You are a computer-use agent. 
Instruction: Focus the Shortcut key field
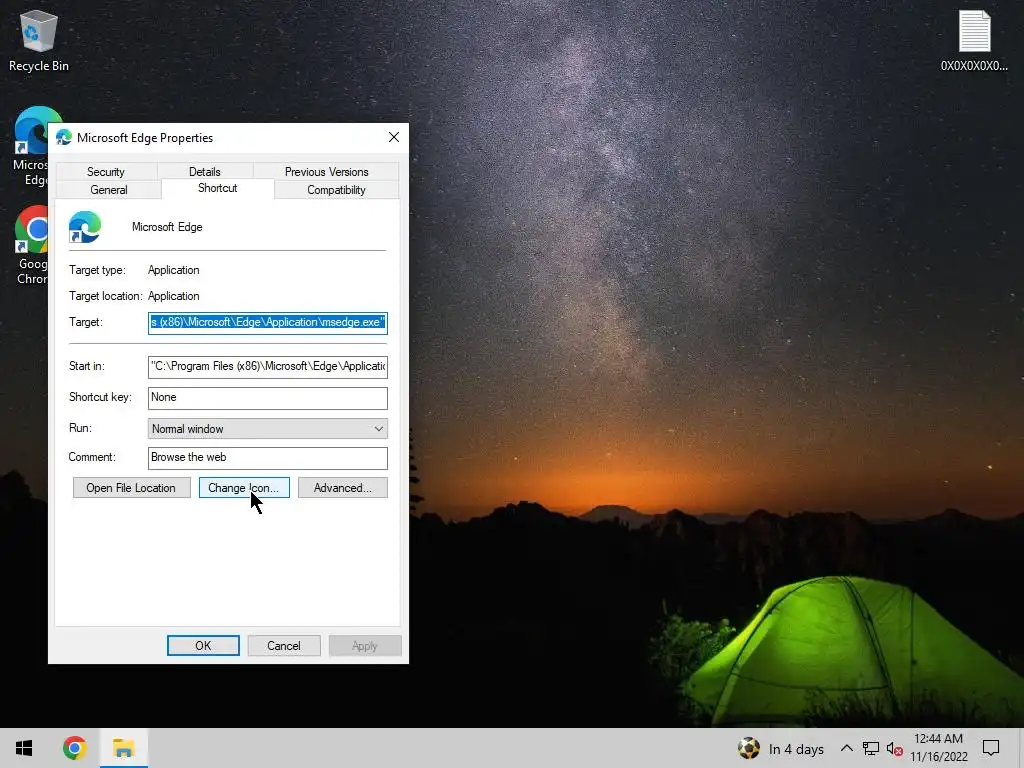(268, 398)
